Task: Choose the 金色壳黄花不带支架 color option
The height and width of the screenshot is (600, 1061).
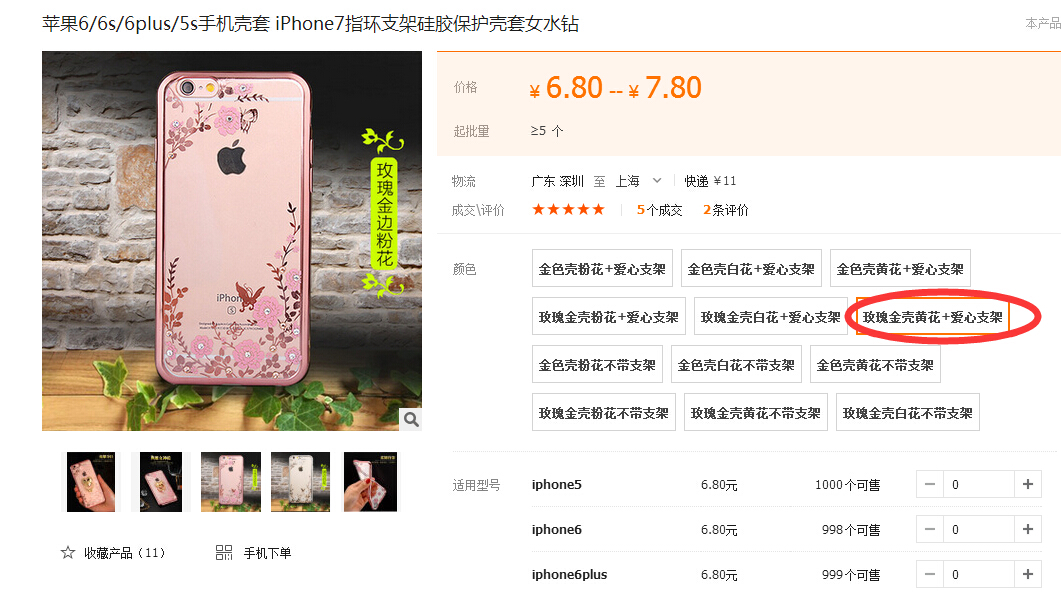Action: point(875,365)
